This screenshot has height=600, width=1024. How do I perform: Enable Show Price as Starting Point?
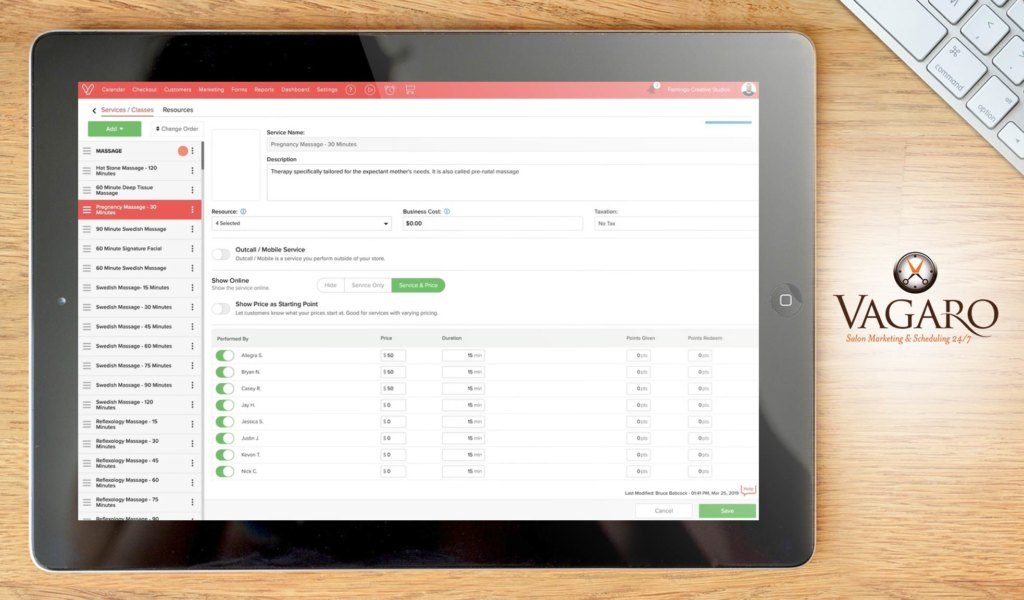pyautogui.click(x=221, y=309)
